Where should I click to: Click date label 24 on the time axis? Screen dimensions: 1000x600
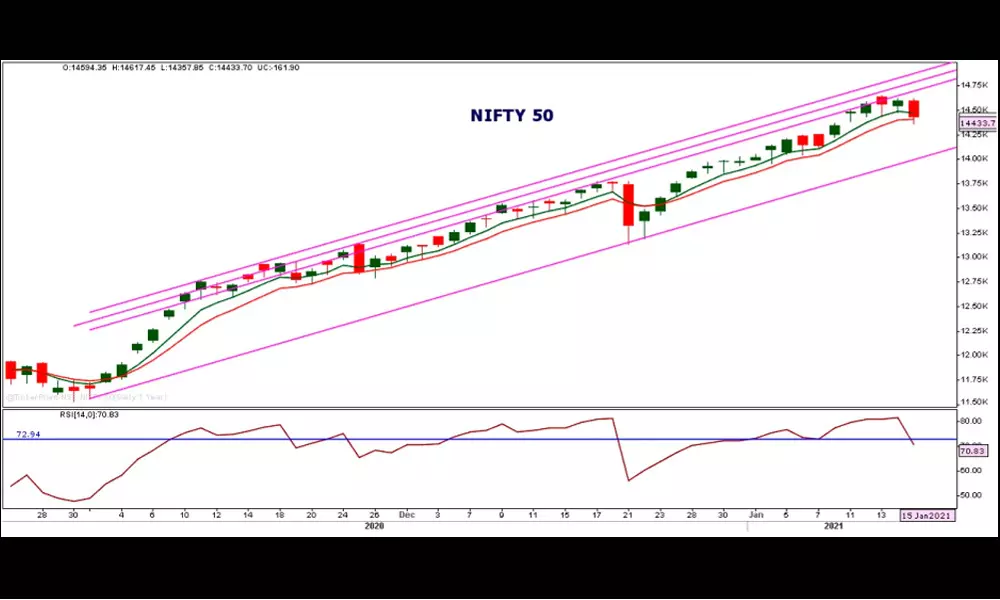coord(342,515)
